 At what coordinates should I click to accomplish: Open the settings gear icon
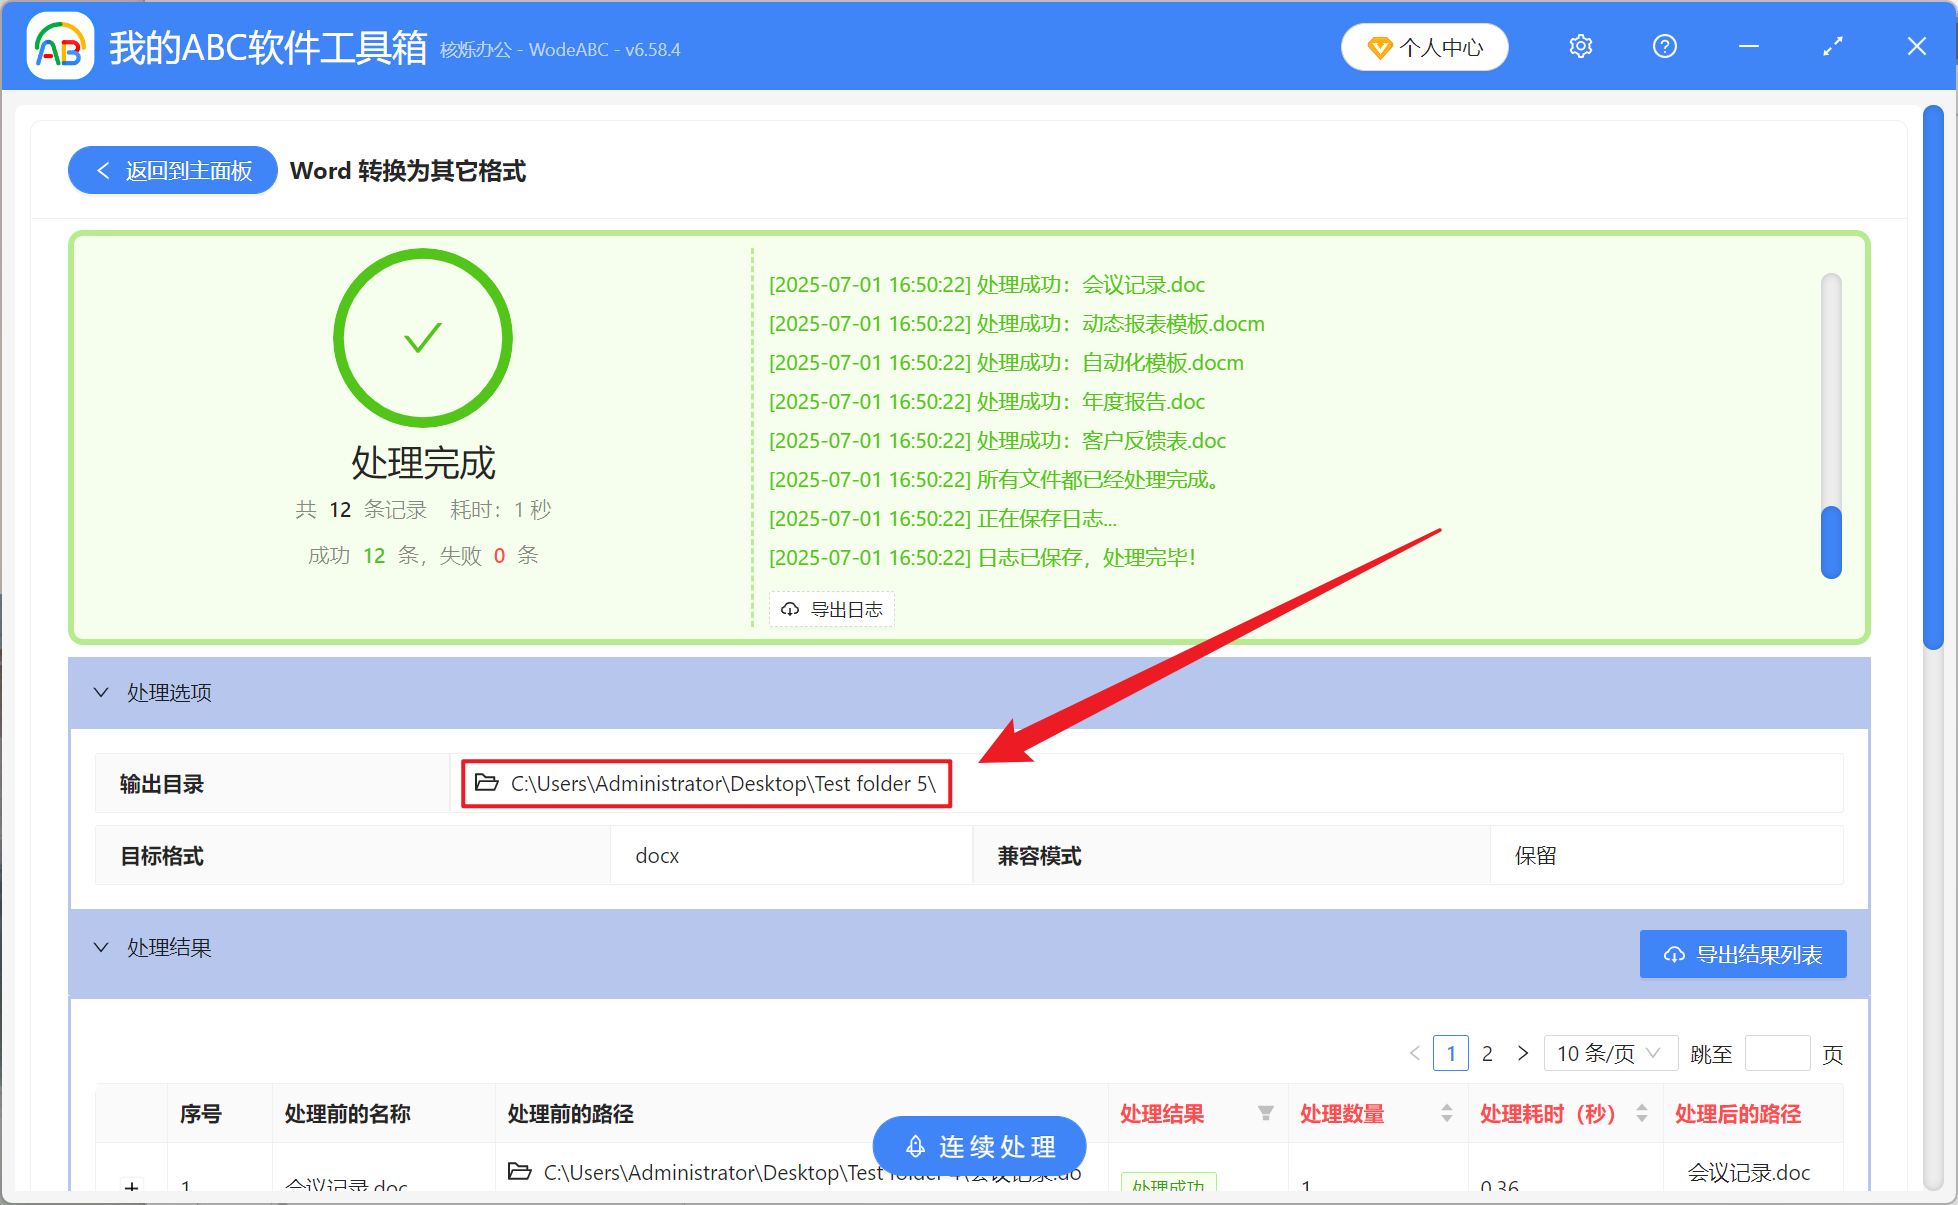pyautogui.click(x=1580, y=46)
